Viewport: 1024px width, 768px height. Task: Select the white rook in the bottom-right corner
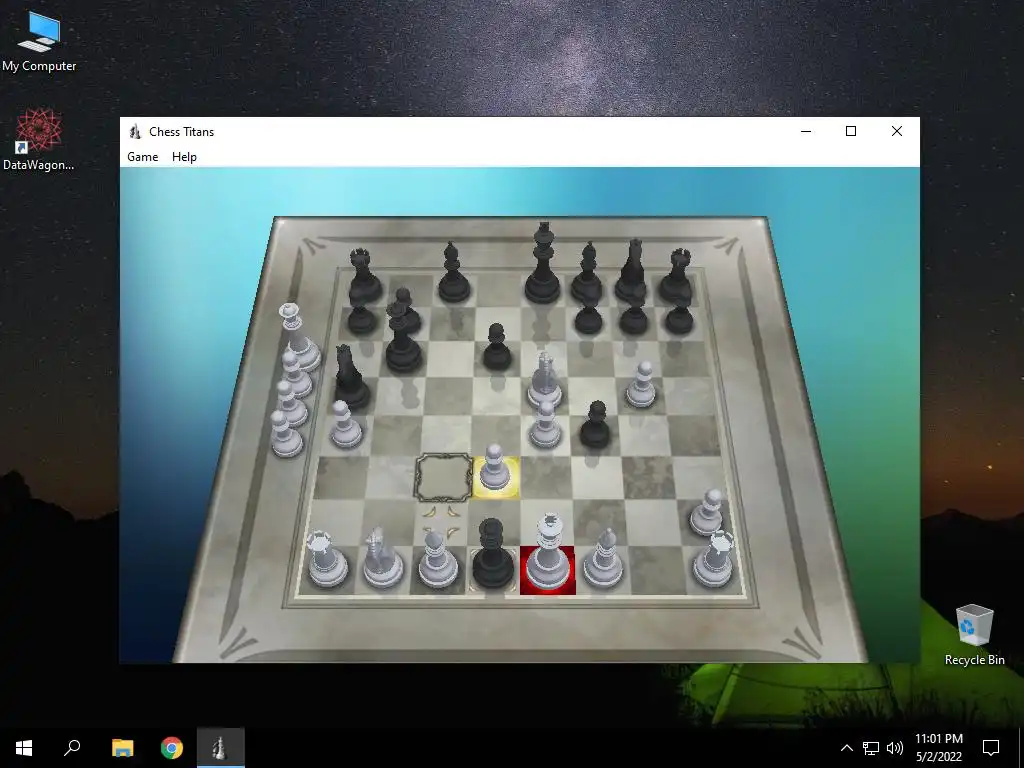pos(714,559)
